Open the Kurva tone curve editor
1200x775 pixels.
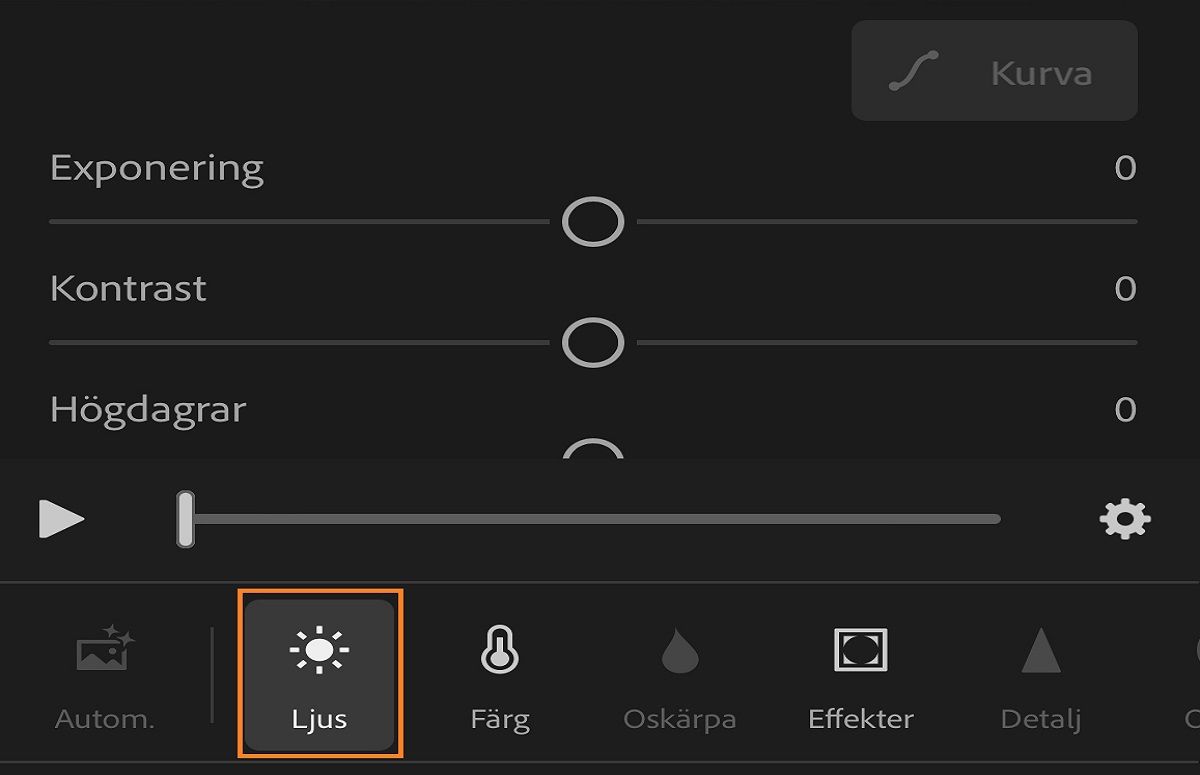[993, 72]
